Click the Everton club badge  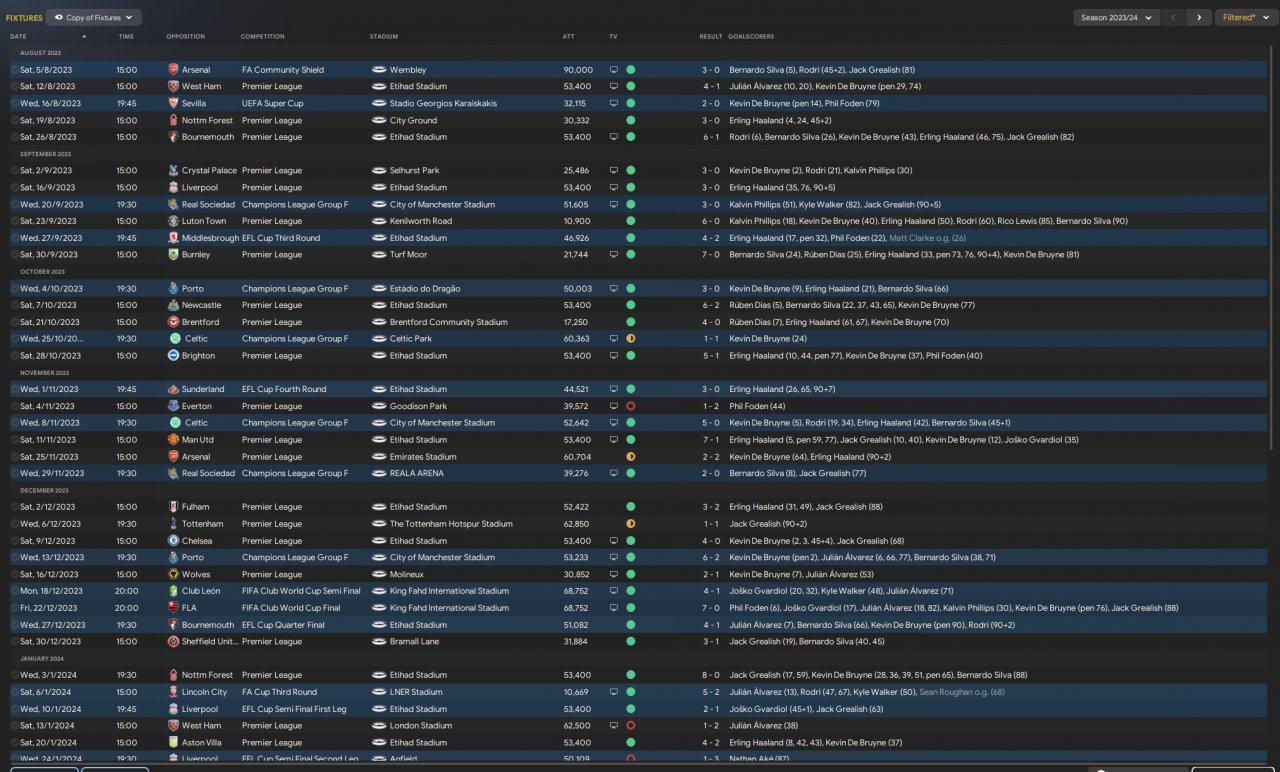click(174, 406)
